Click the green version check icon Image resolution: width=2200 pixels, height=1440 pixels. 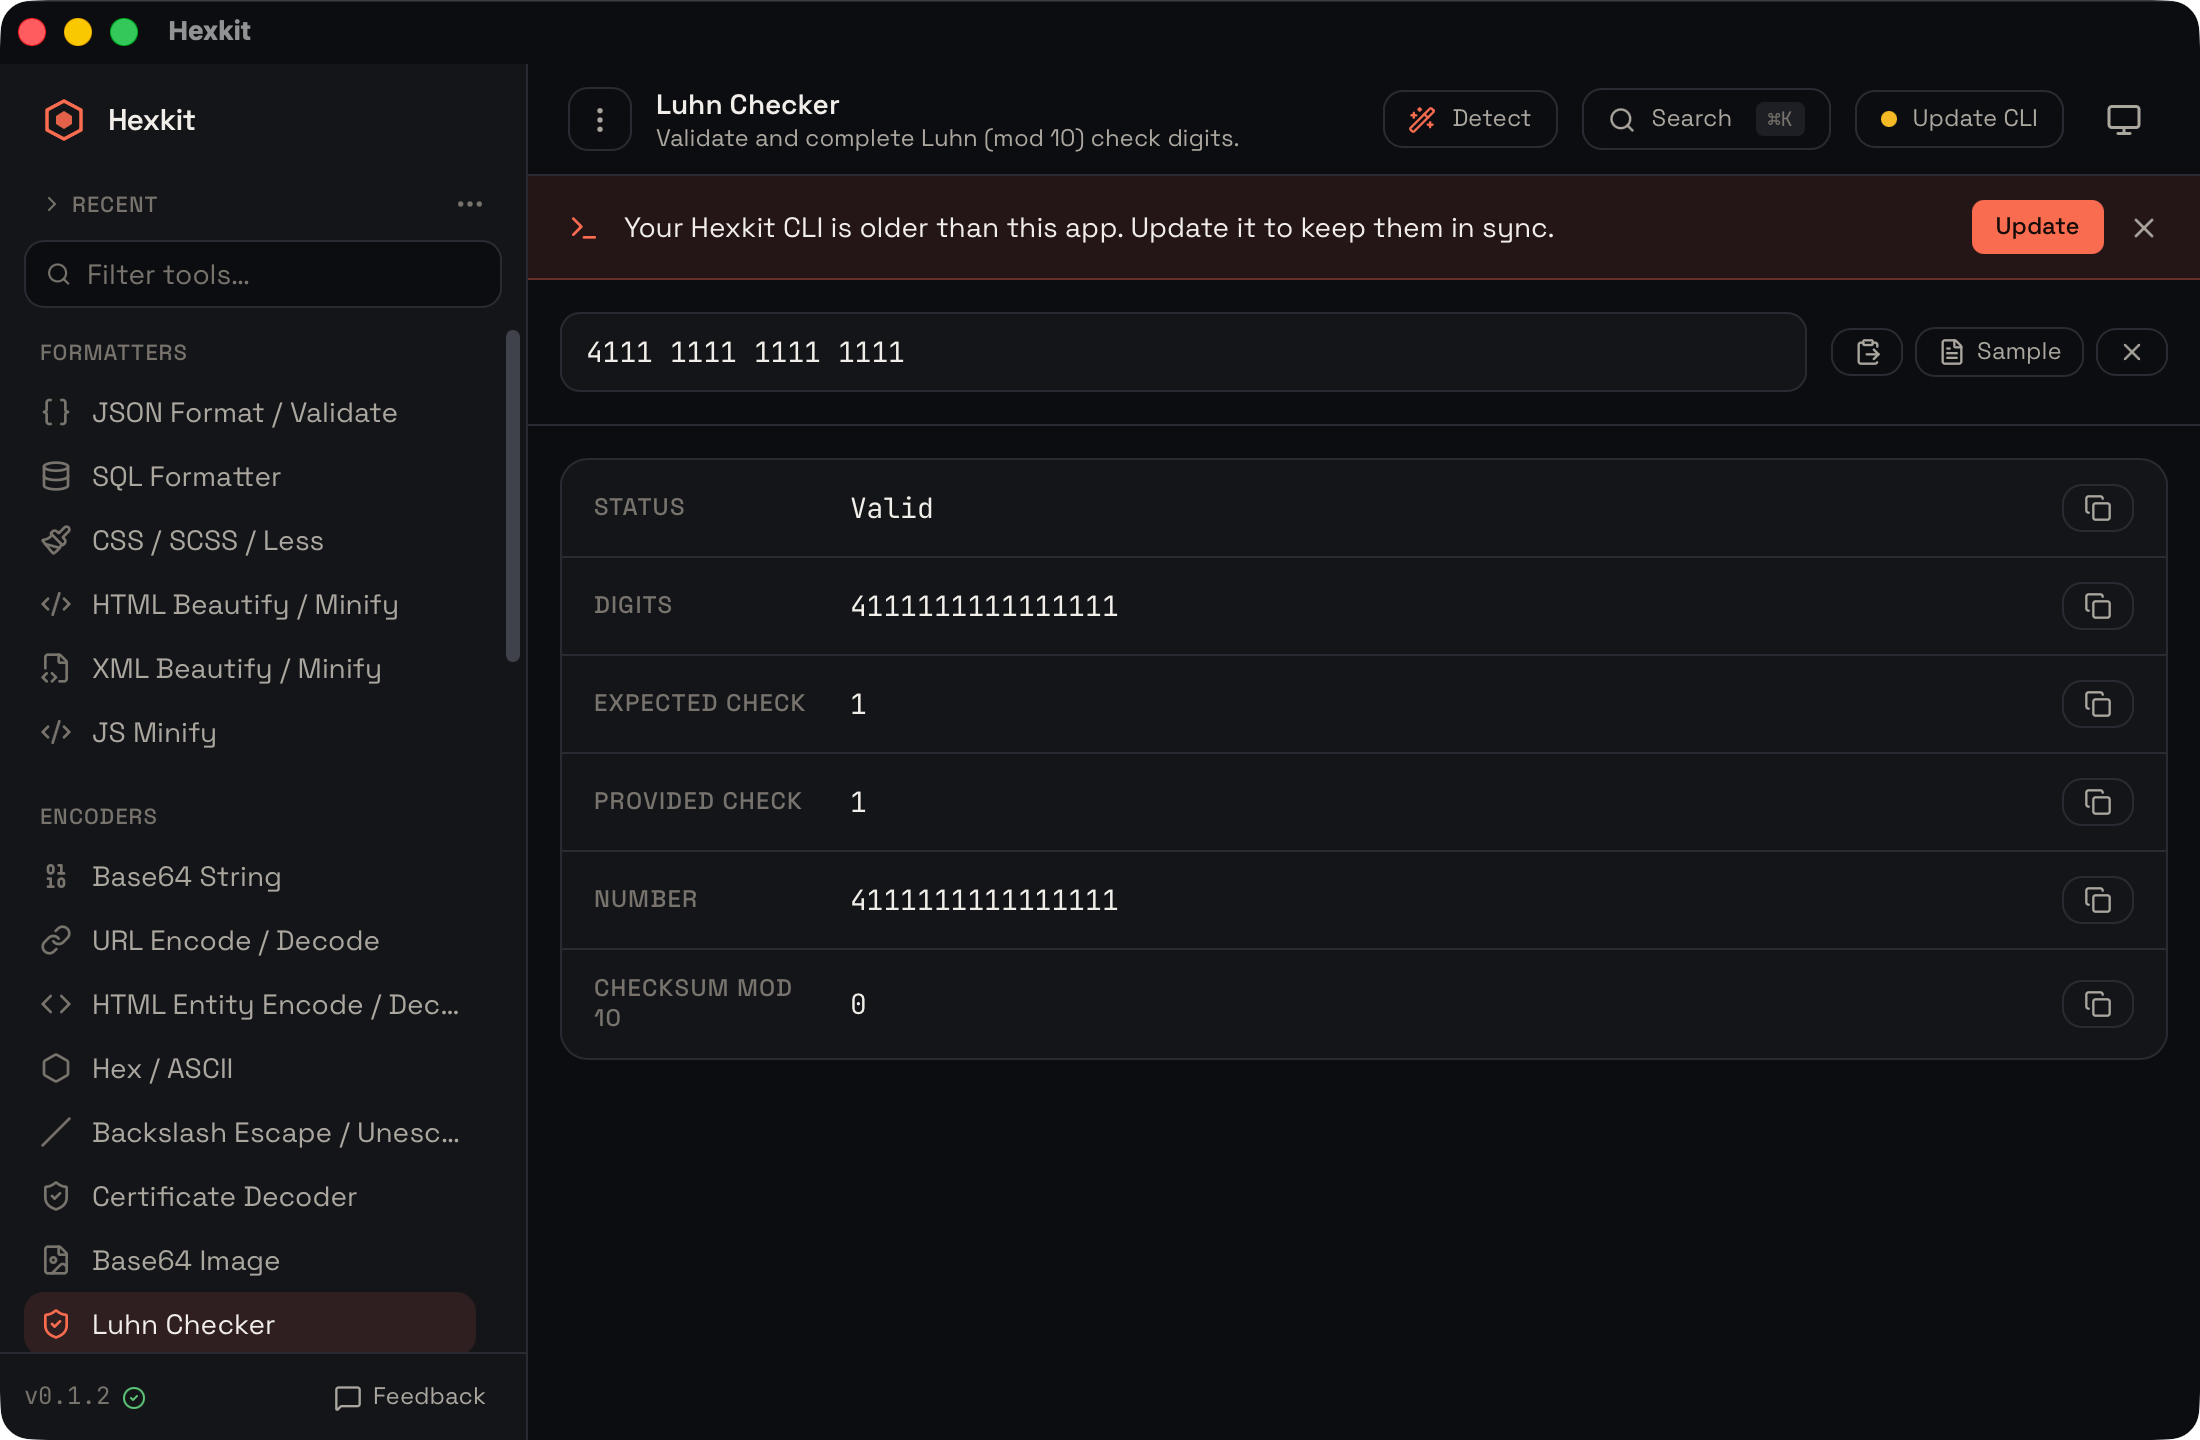pos(134,1398)
